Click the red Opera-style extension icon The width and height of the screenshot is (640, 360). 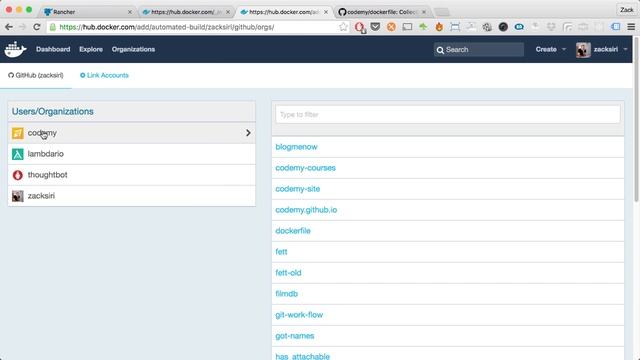360,27
